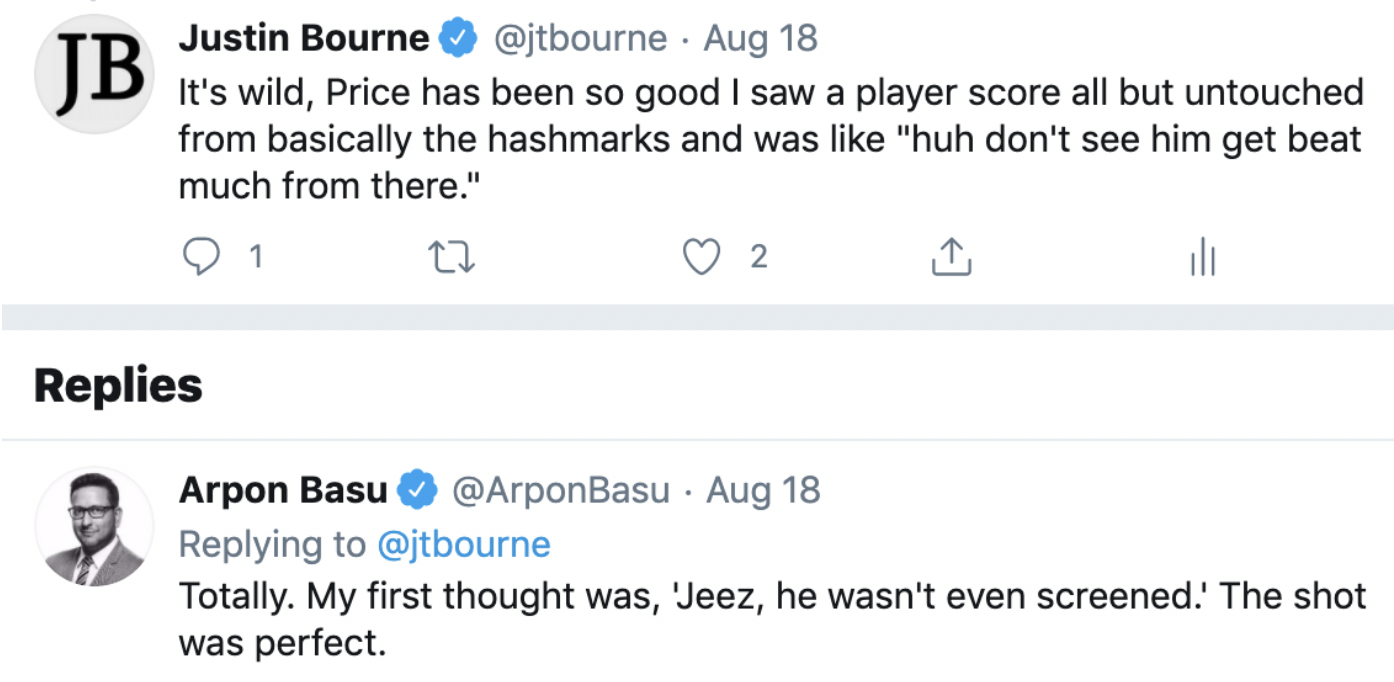Click the like count number 2
Screen dimensions: 1394x682
(x=759, y=258)
